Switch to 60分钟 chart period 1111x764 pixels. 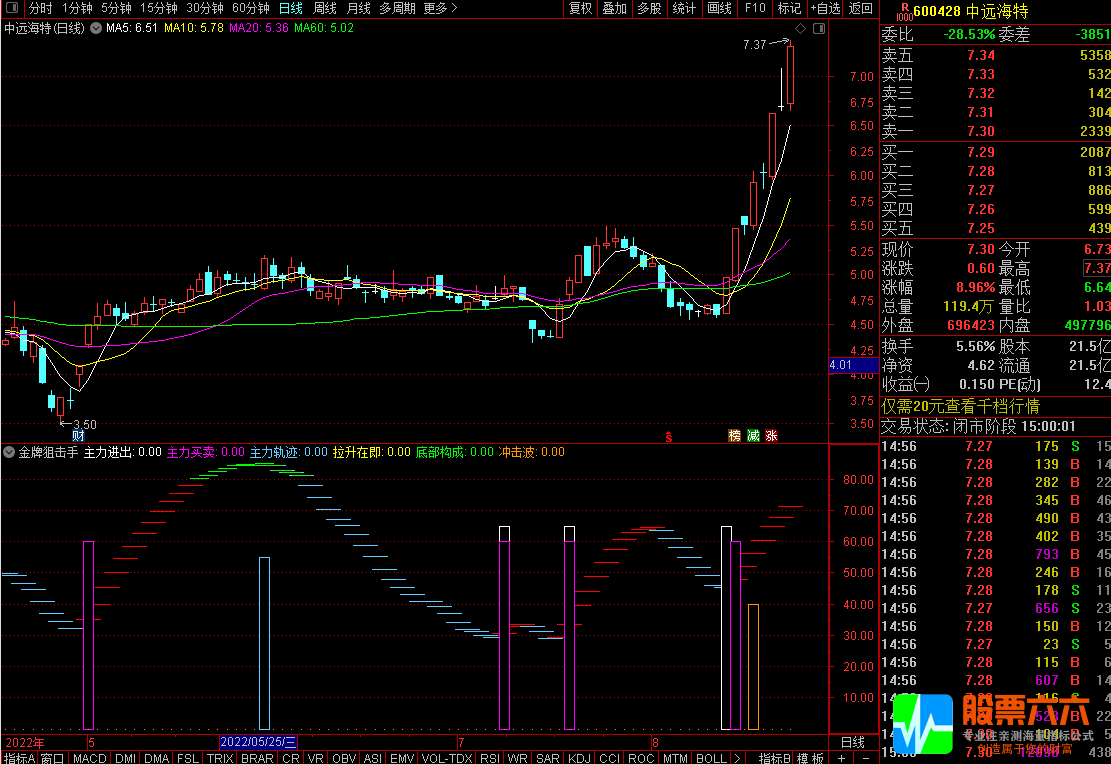(251, 8)
